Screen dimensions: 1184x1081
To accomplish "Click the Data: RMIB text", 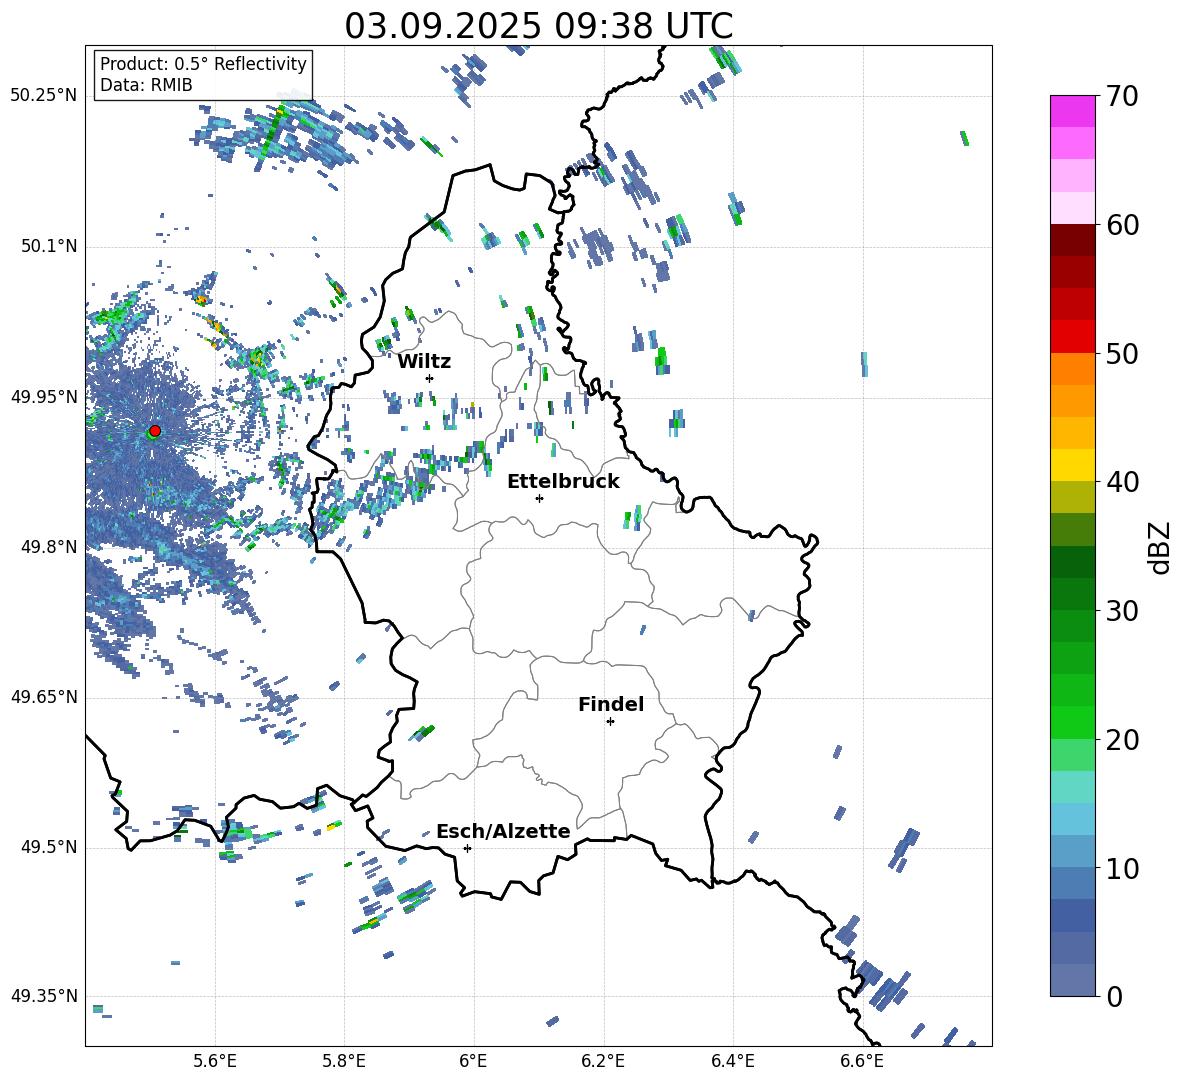I will tap(146, 85).
